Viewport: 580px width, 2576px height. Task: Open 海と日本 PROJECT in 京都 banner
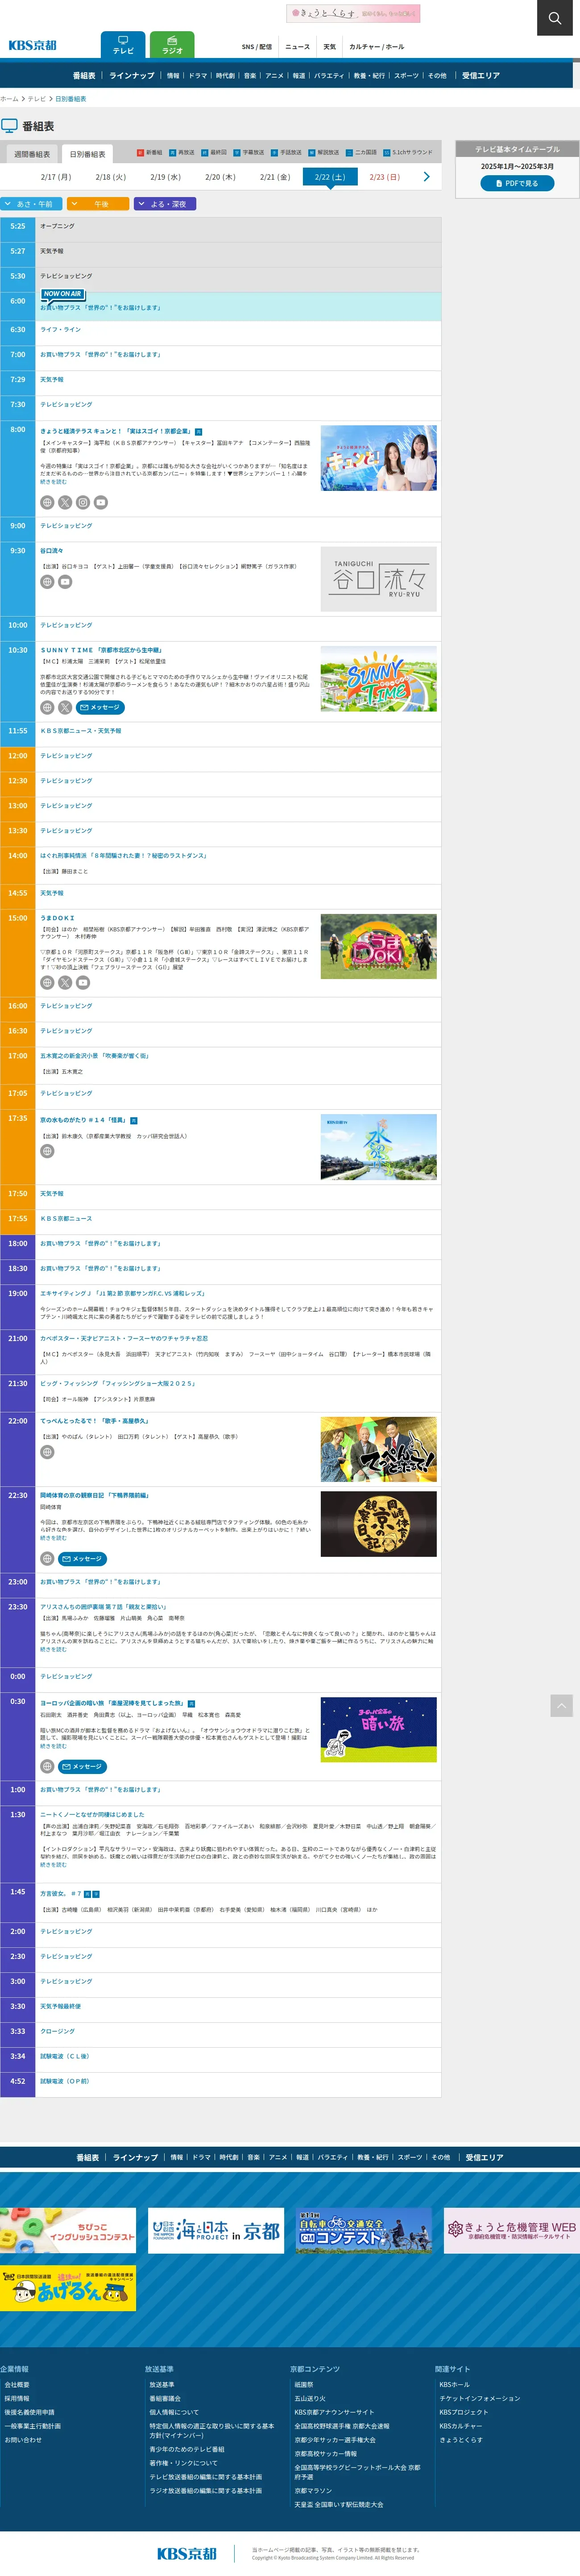point(216,2231)
